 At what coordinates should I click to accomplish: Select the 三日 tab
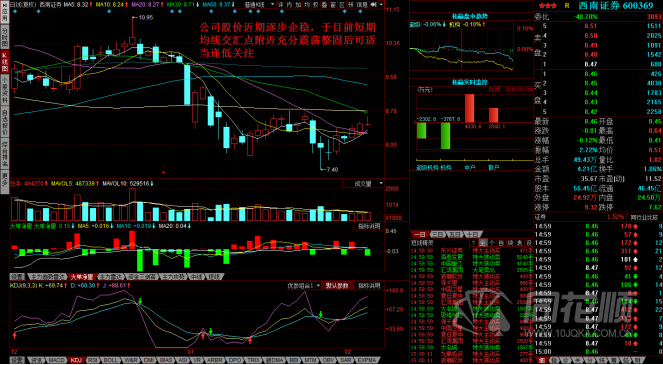click(x=438, y=234)
